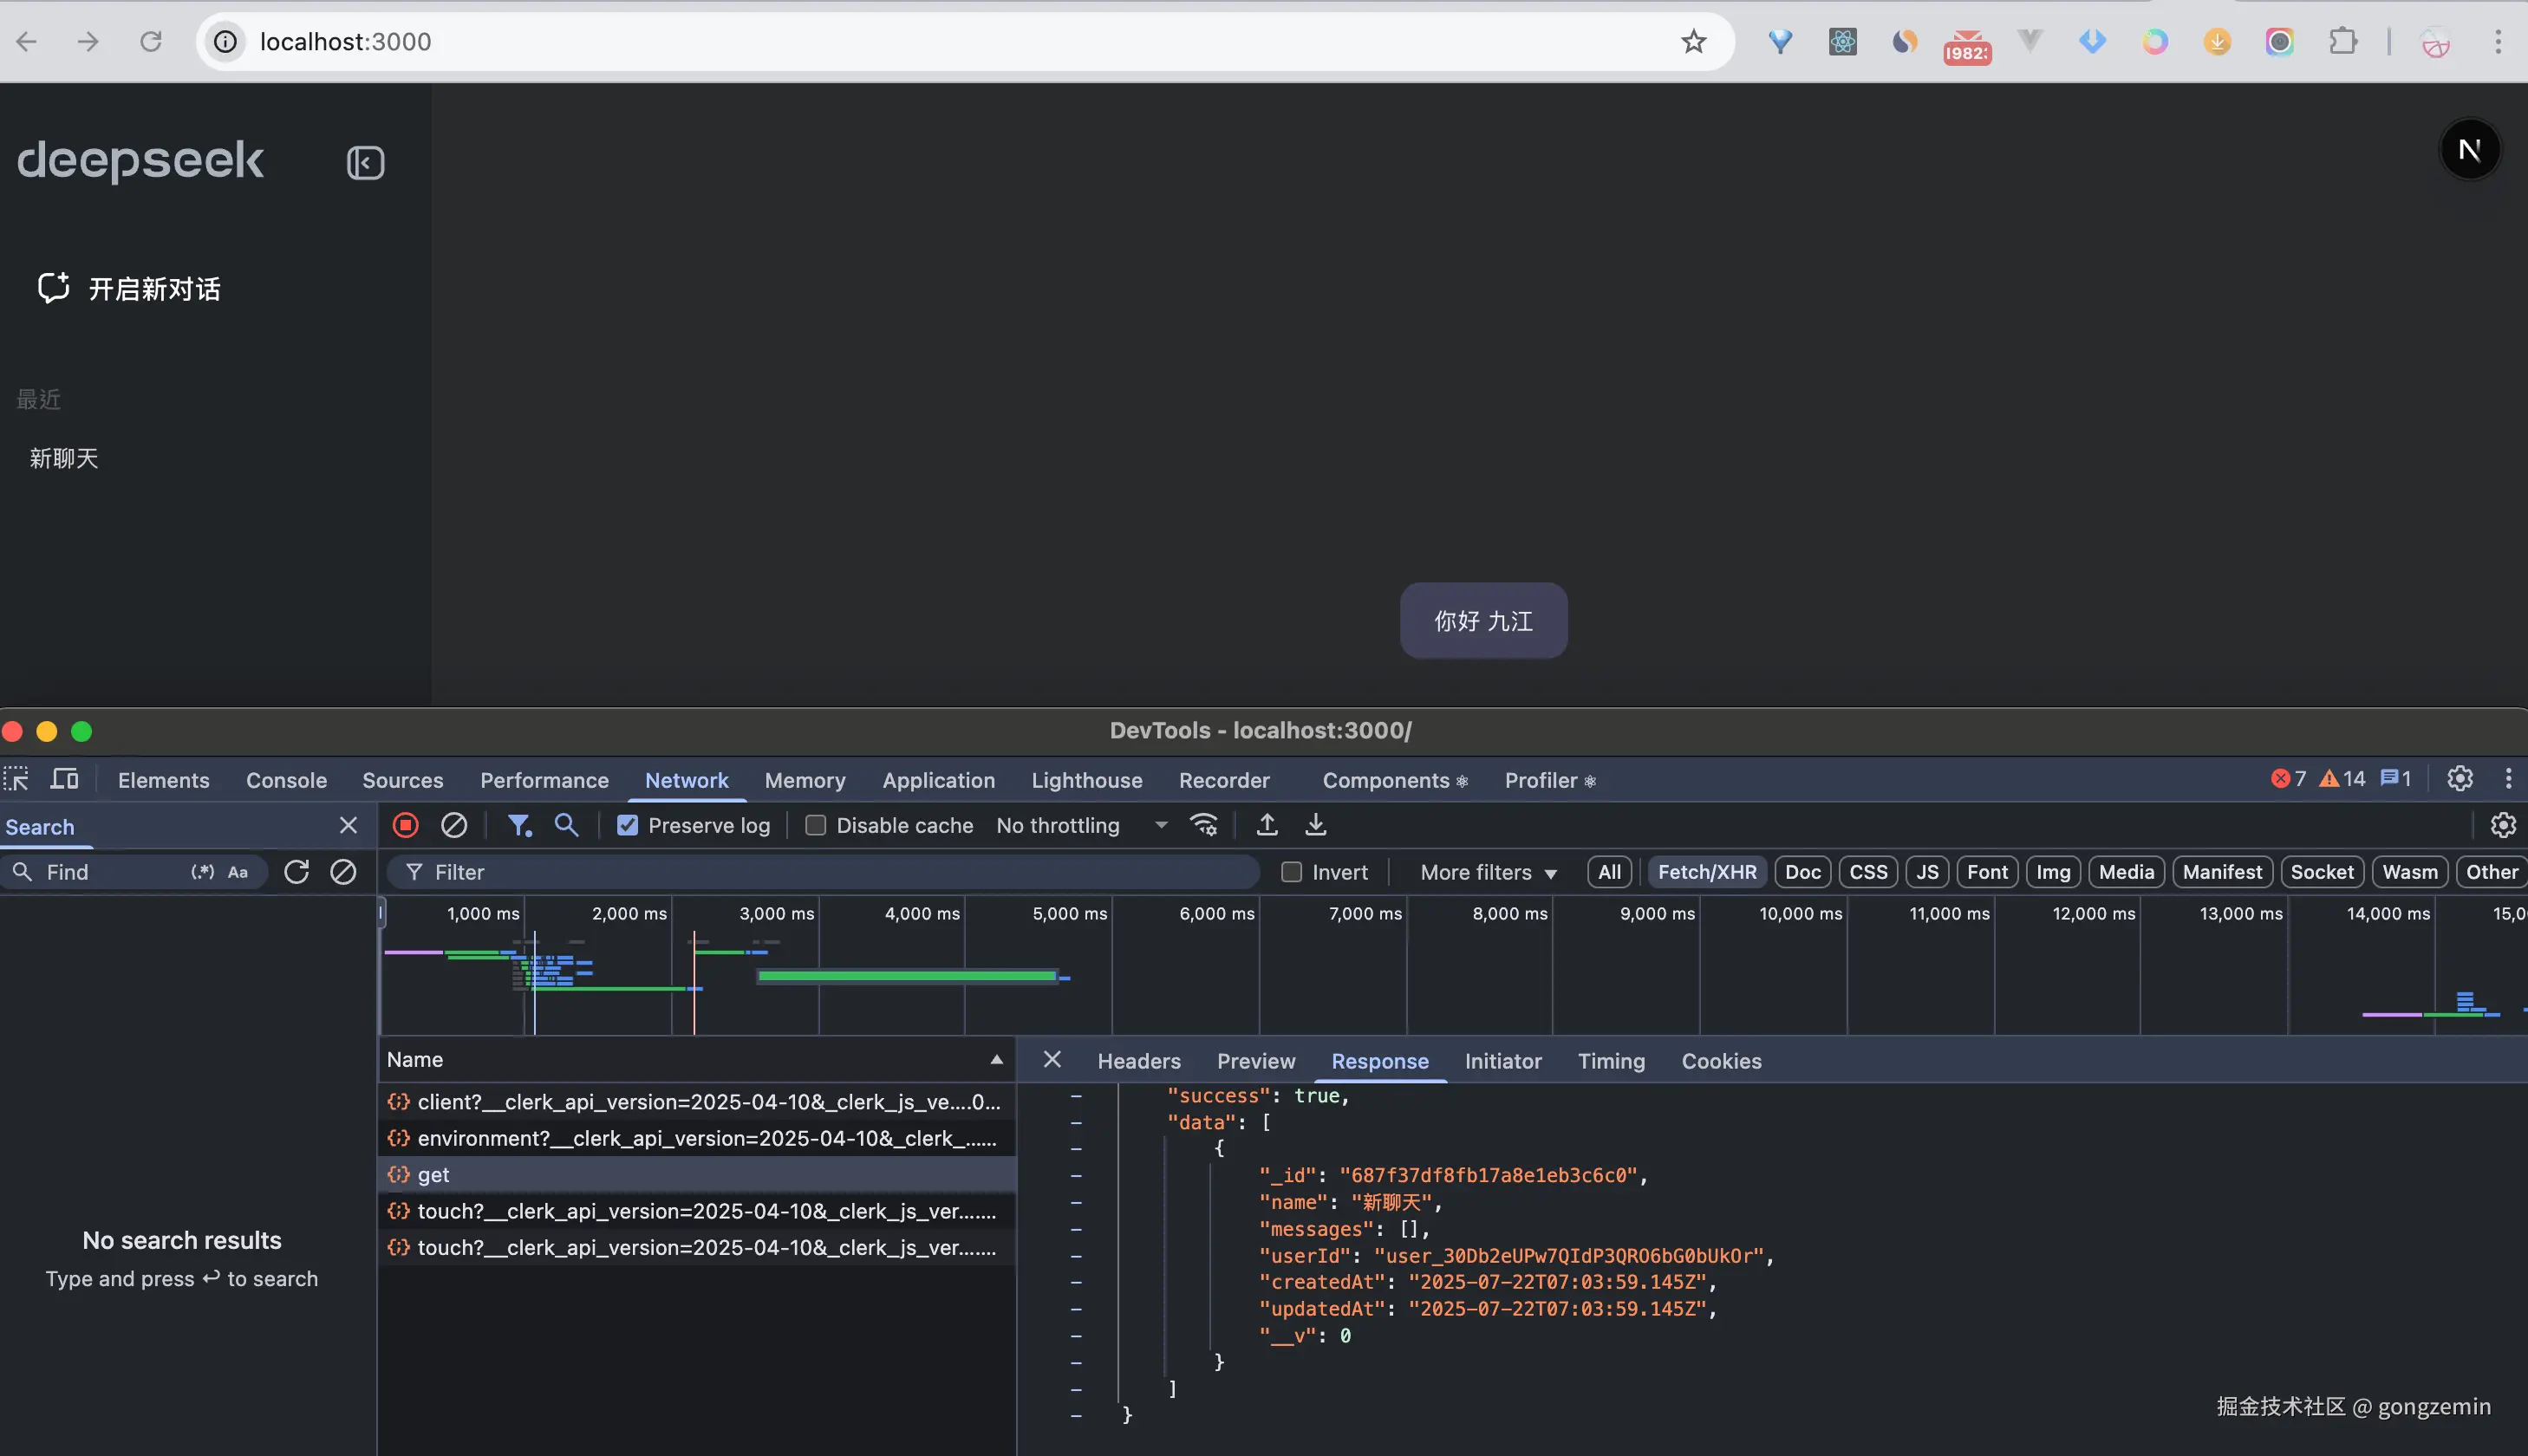Click the new chat bubble icon
Image resolution: width=2528 pixels, height=1456 pixels.
[53, 287]
